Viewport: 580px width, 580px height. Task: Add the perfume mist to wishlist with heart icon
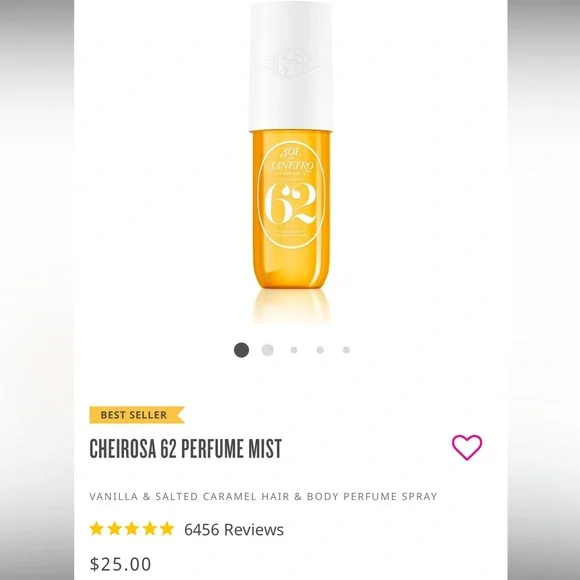pyautogui.click(x=467, y=447)
